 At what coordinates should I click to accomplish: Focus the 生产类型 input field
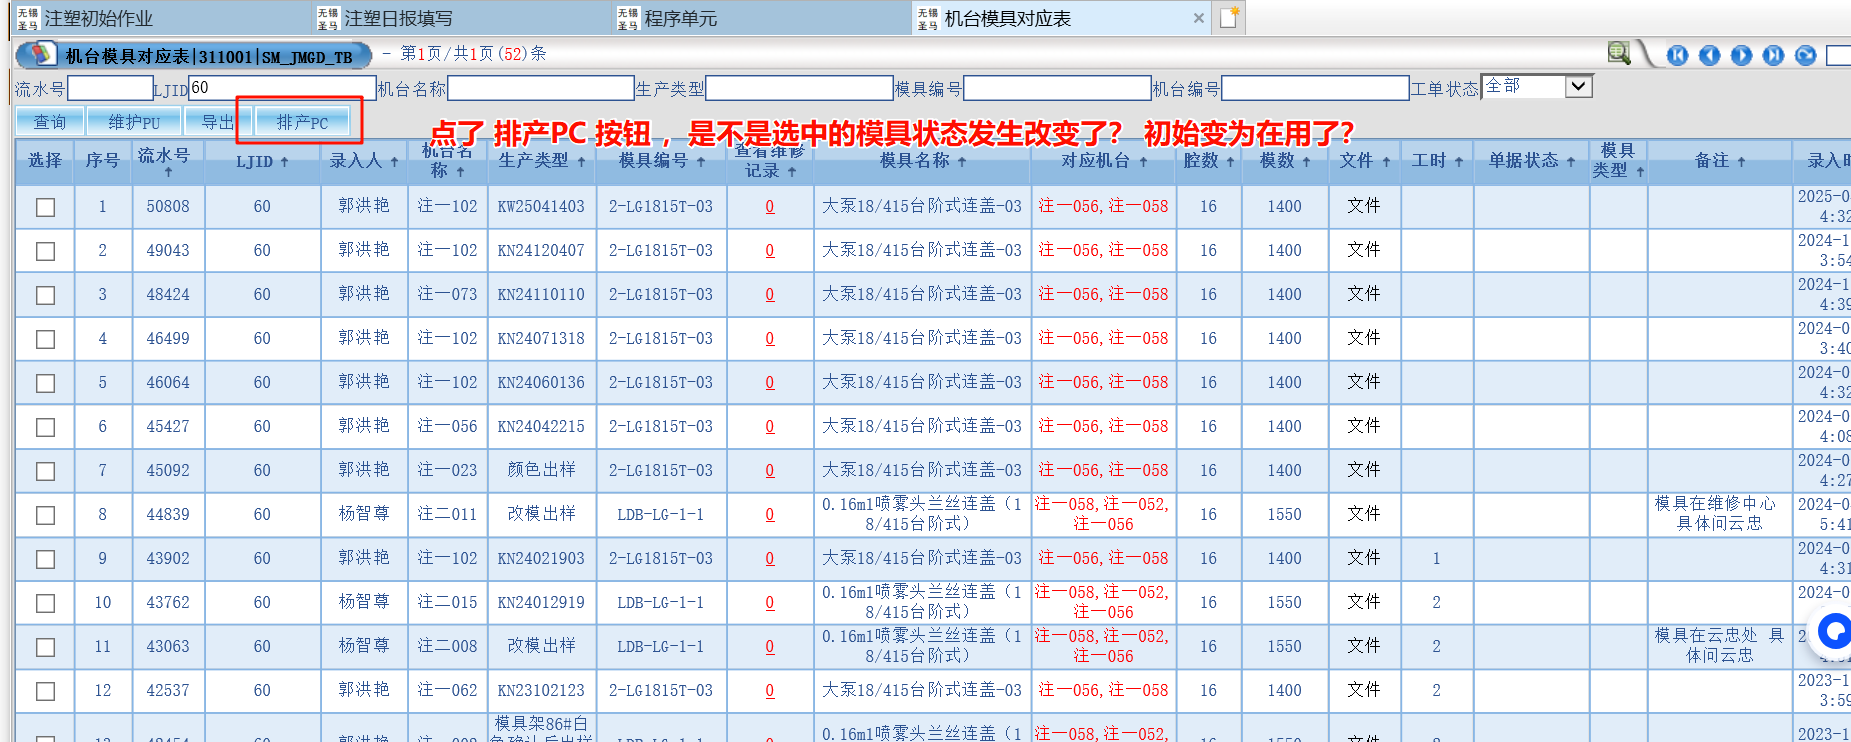click(x=799, y=88)
